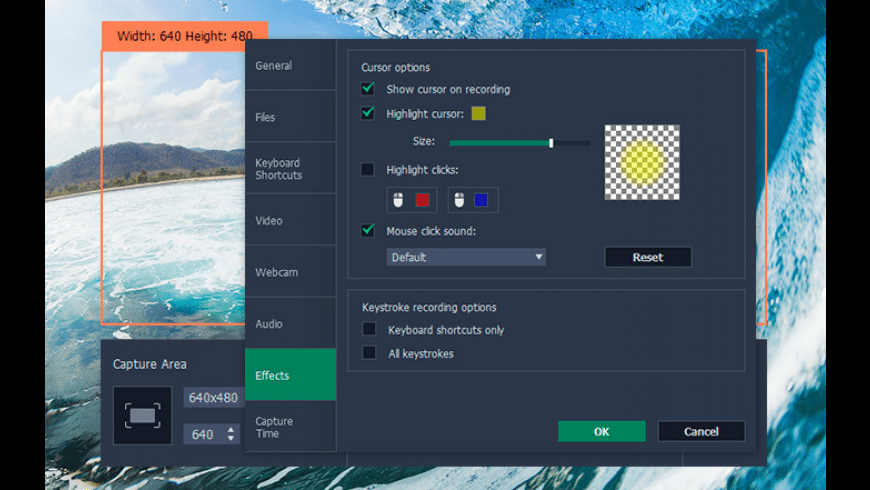
Task: Disable the Highlight cursor checkbox
Action: (368, 113)
